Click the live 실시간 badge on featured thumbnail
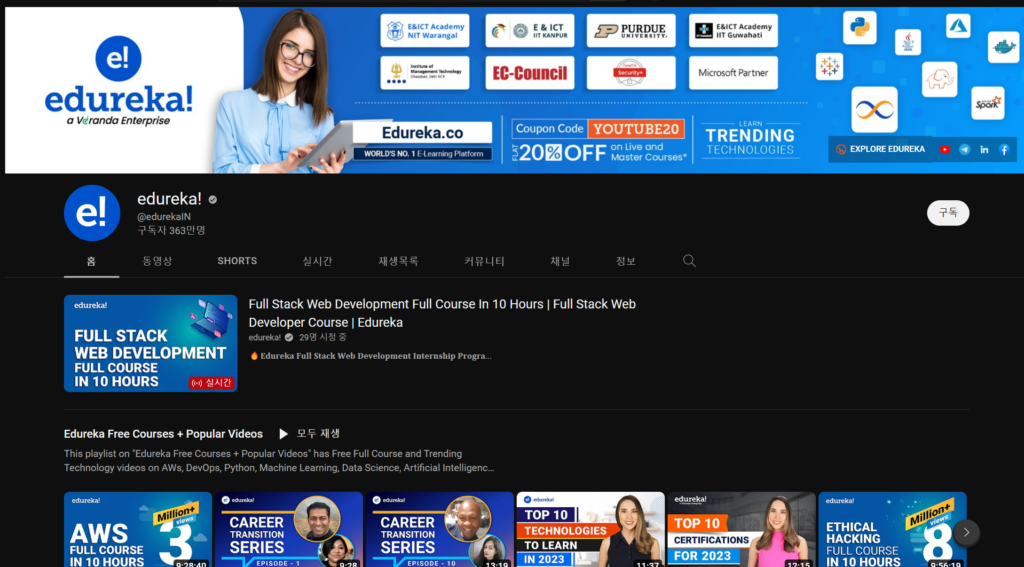Image resolution: width=1024 pixels, height=567 pixels. tap(211, 383)
